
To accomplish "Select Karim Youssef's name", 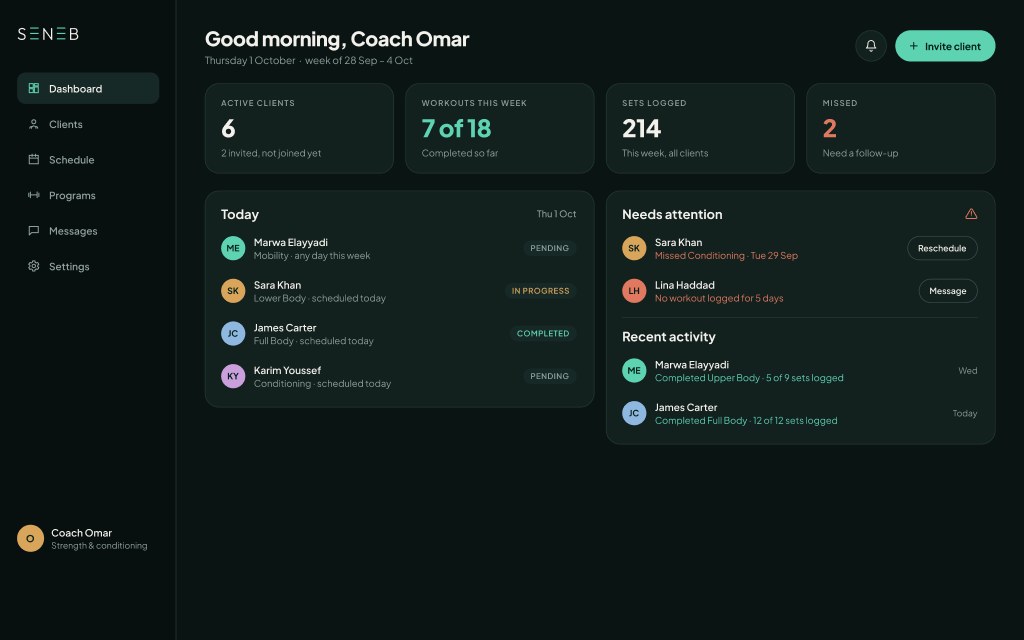I will tap(287, 370).
